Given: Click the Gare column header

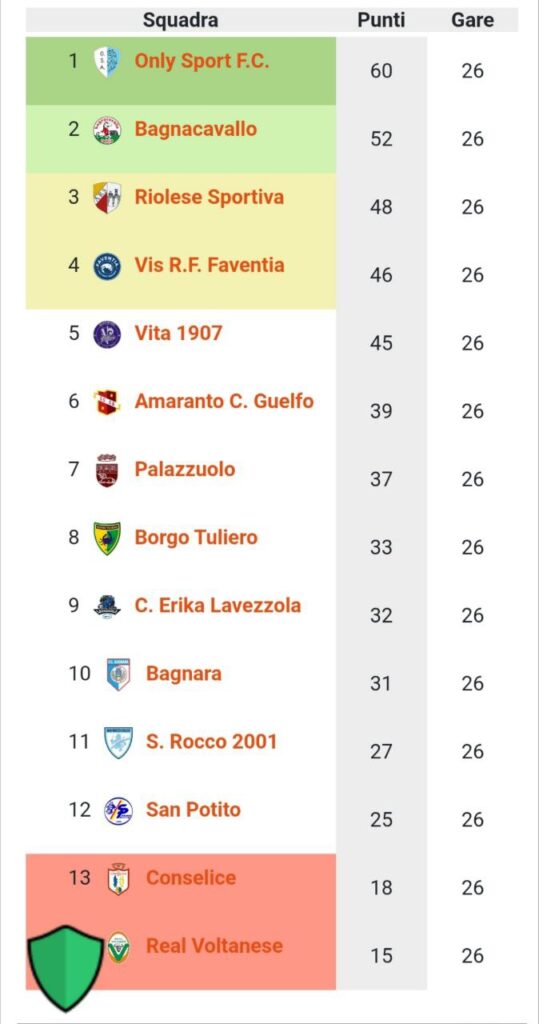Looking at the screenshot, I should 472,20.
